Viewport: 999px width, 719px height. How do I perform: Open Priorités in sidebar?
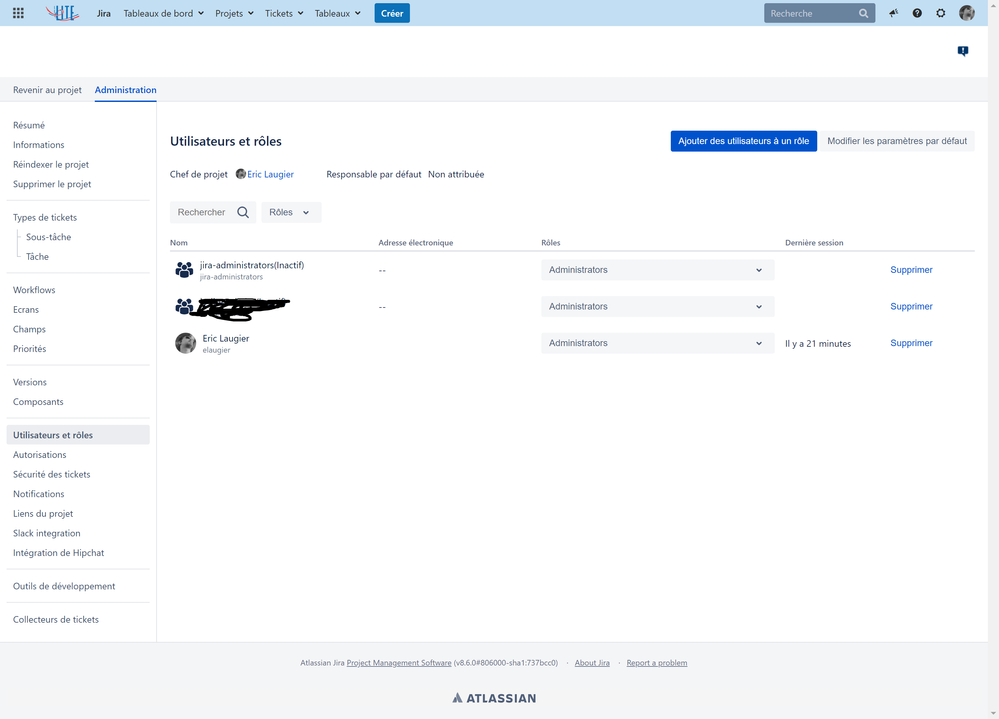coord(29,349)
